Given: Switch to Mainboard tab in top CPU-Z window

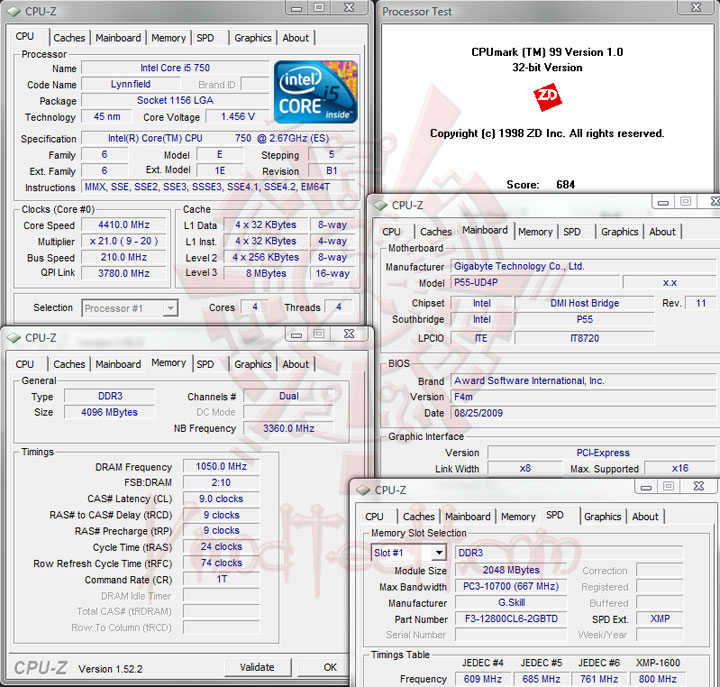Looking at the screenshot, I should [118, 38].
